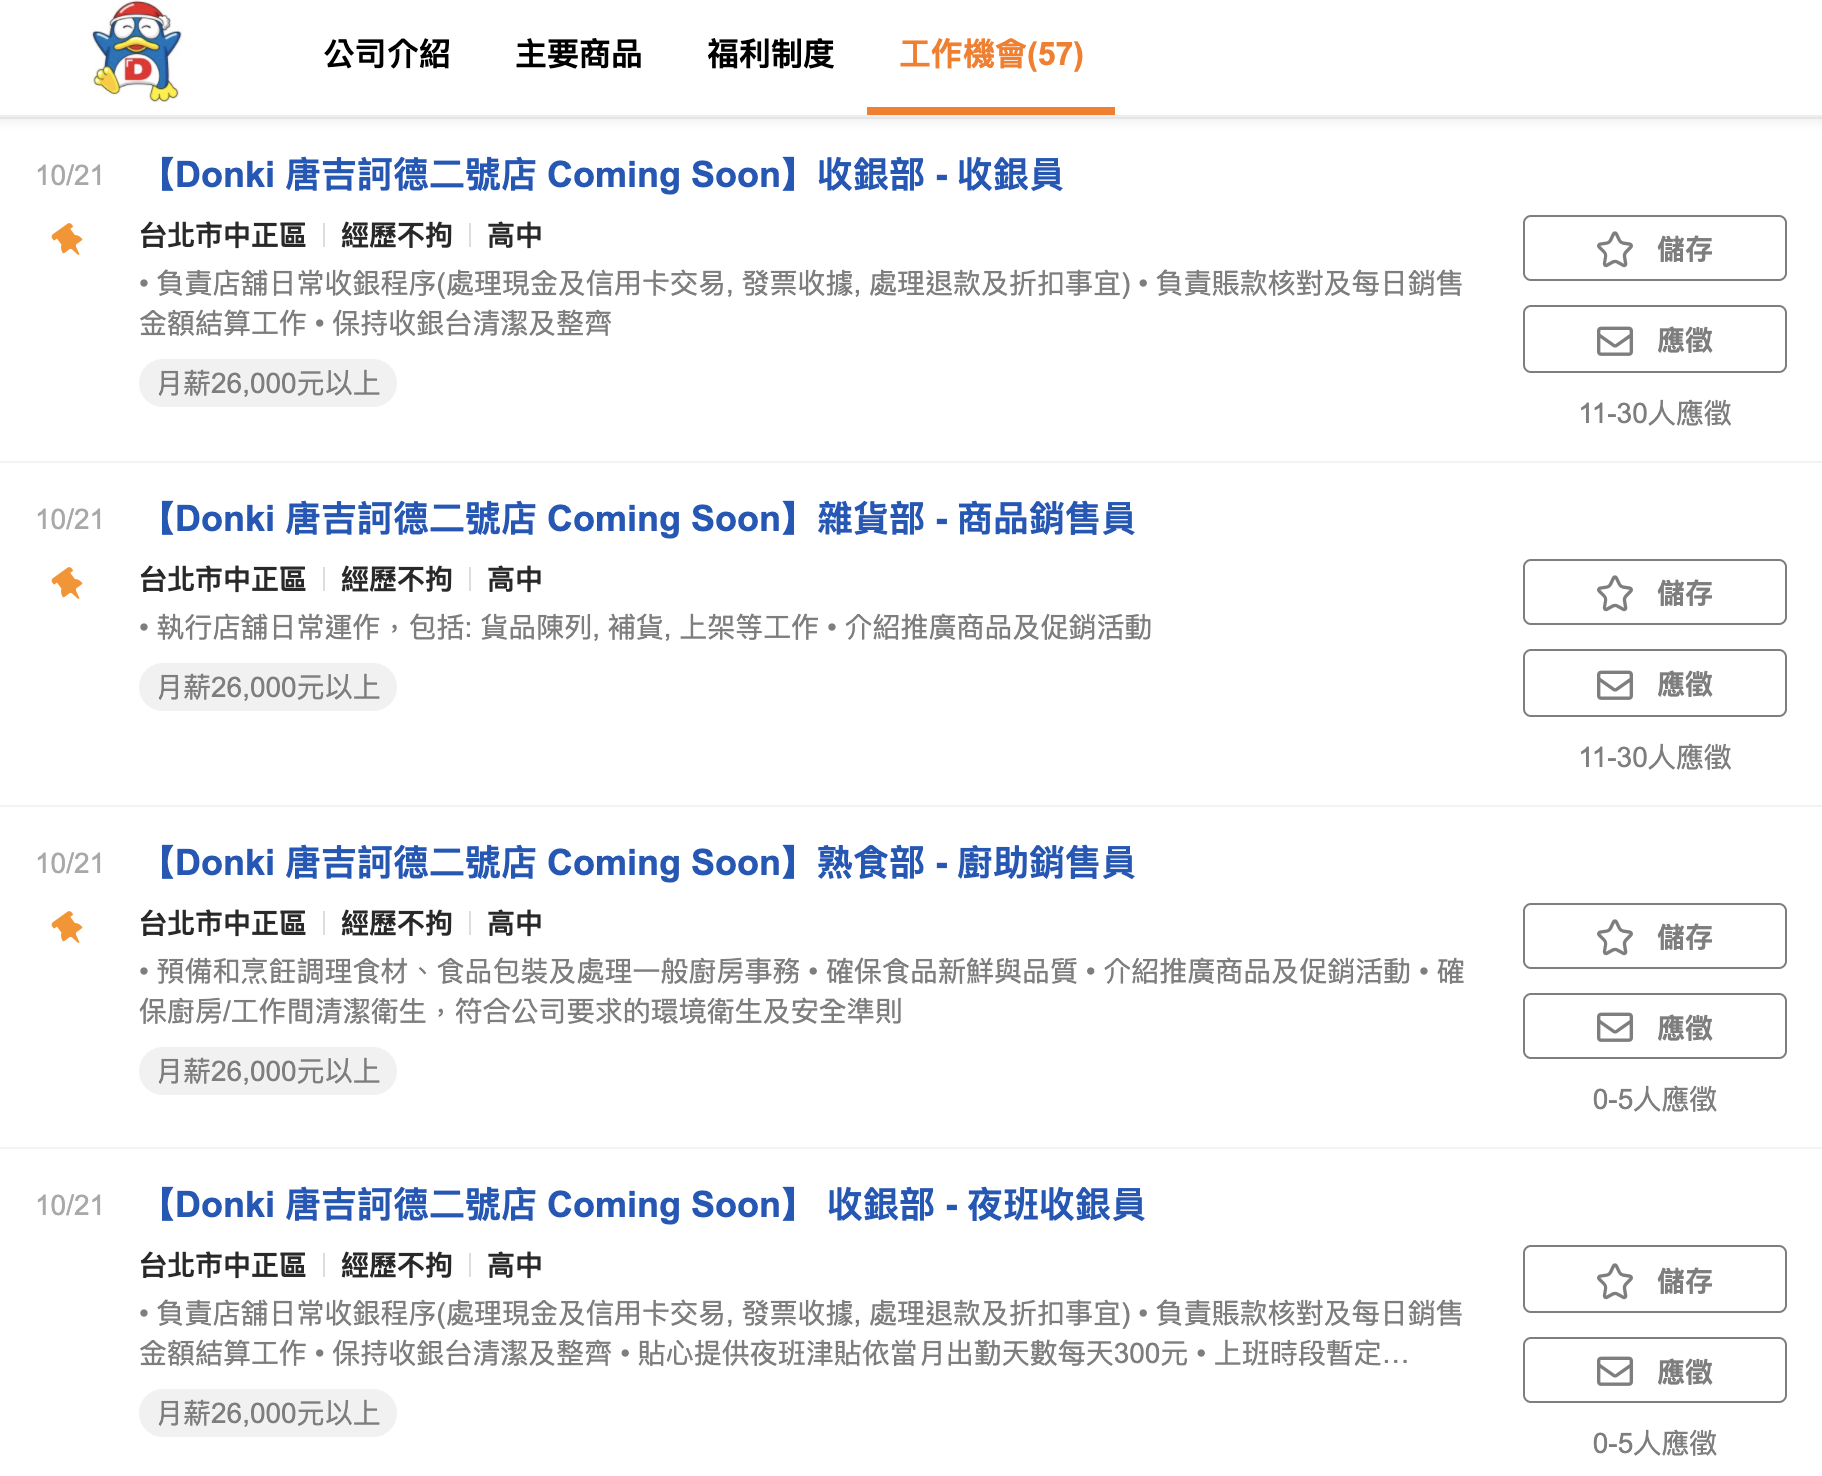Viewport: 1822px width, 1476px height.
Task: Open the 收銀部 - 收銀員 job title link
Action: click(604, 175)
